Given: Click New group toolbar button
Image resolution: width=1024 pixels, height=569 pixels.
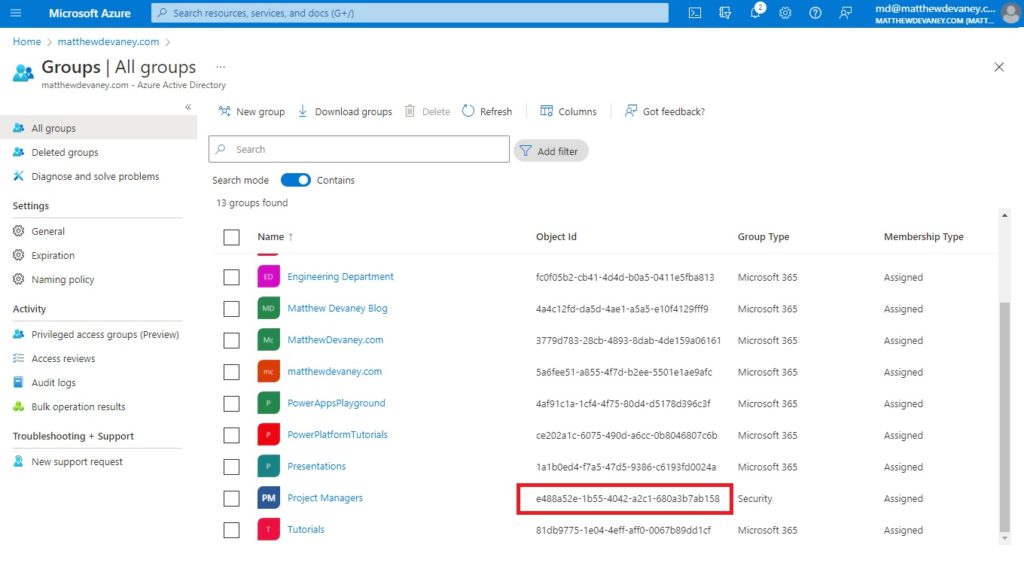Looking at the screenshot, I should coord(251,112).
